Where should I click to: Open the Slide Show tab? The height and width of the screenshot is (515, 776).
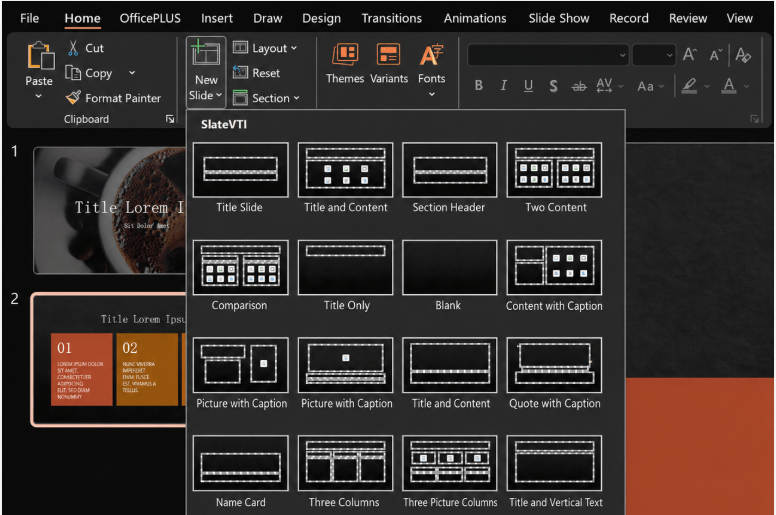pyautogui.click(x=559, y=18)
